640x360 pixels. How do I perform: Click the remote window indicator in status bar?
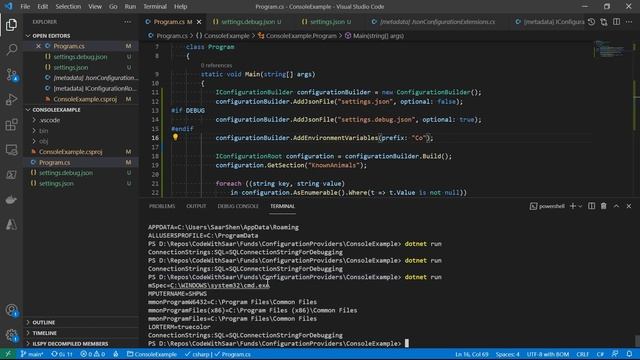[x=8, y=354]
